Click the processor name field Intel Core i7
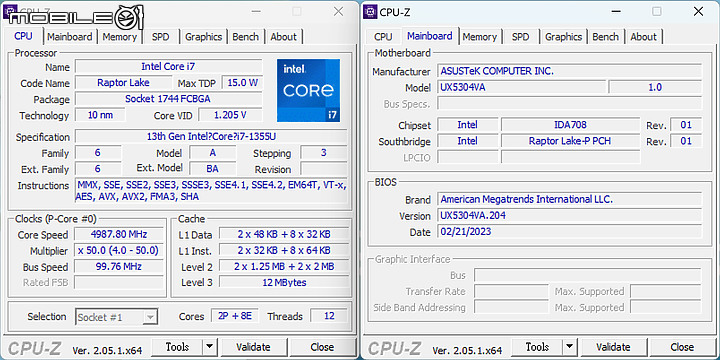The image size is (720, 360). pyautogui.click(x=169, y=67)
